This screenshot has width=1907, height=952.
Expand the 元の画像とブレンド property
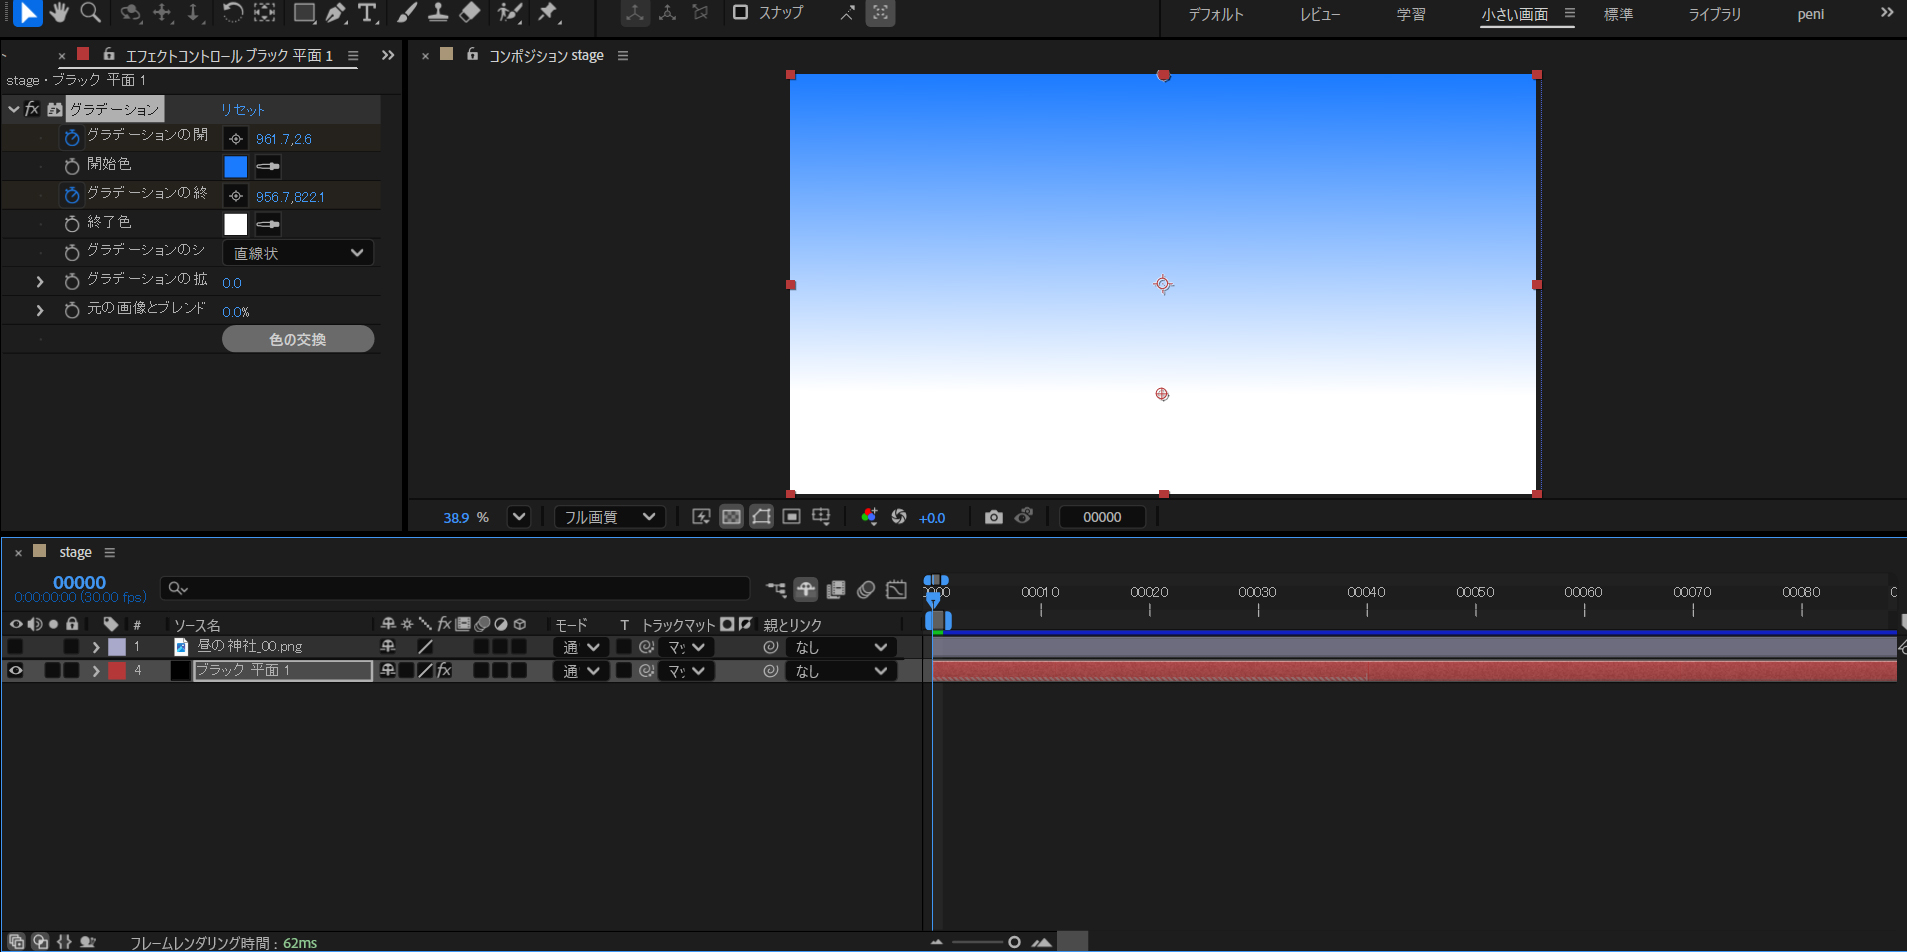40,311
